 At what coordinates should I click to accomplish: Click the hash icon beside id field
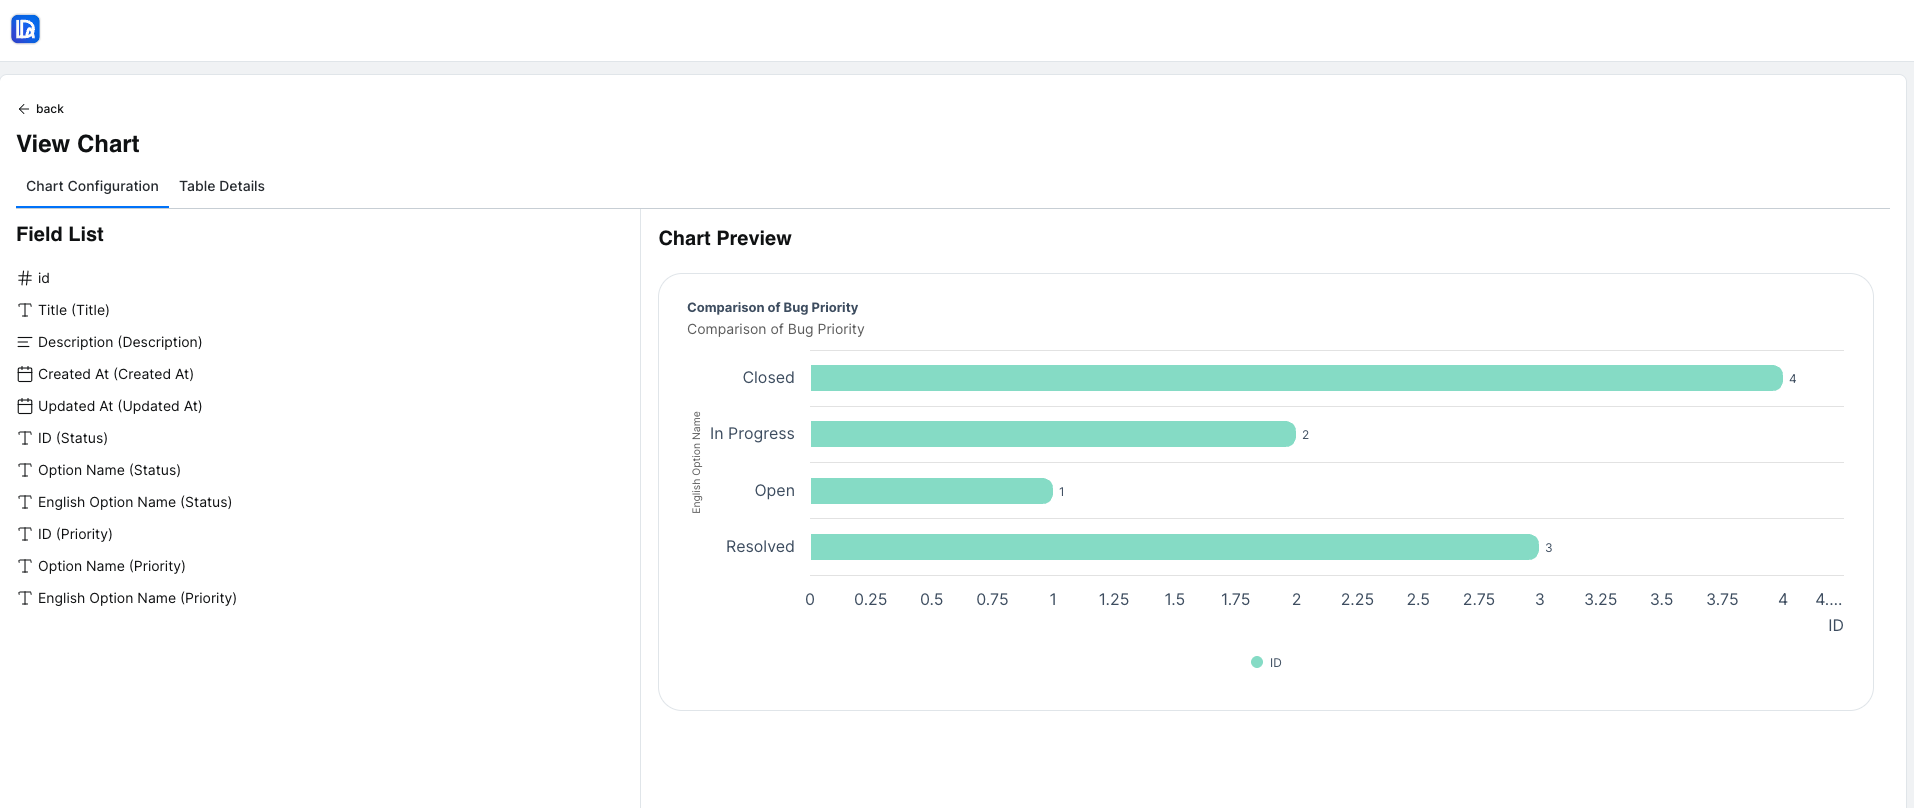pos(25,278)
